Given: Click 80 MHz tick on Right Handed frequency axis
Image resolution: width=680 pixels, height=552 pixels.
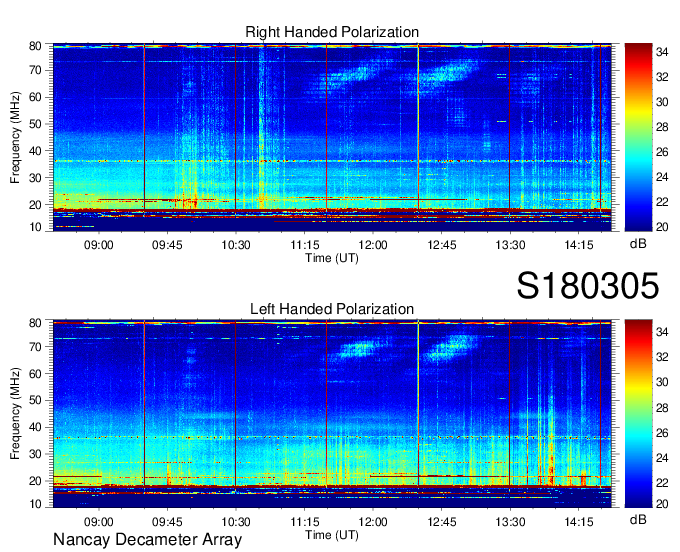Looking at the screenshot, I should 35,46.
